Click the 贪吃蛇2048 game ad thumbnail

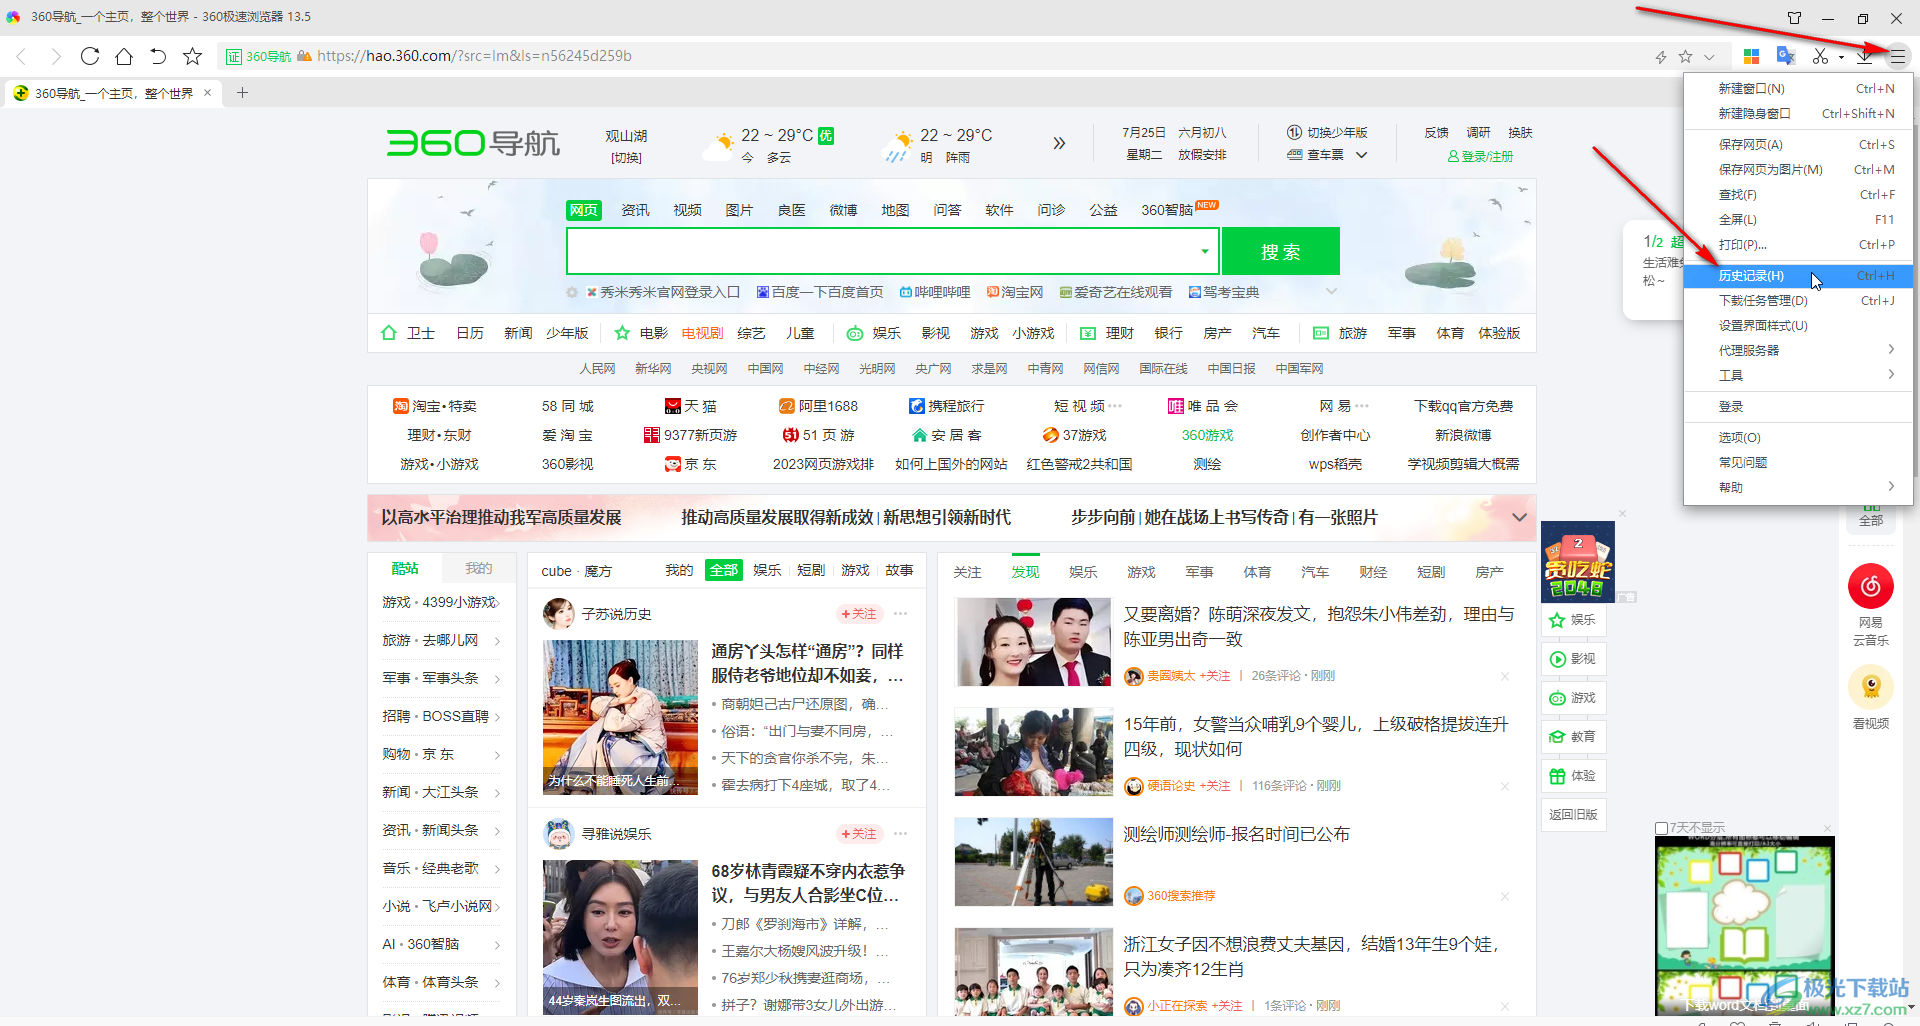click(1578, 562)
